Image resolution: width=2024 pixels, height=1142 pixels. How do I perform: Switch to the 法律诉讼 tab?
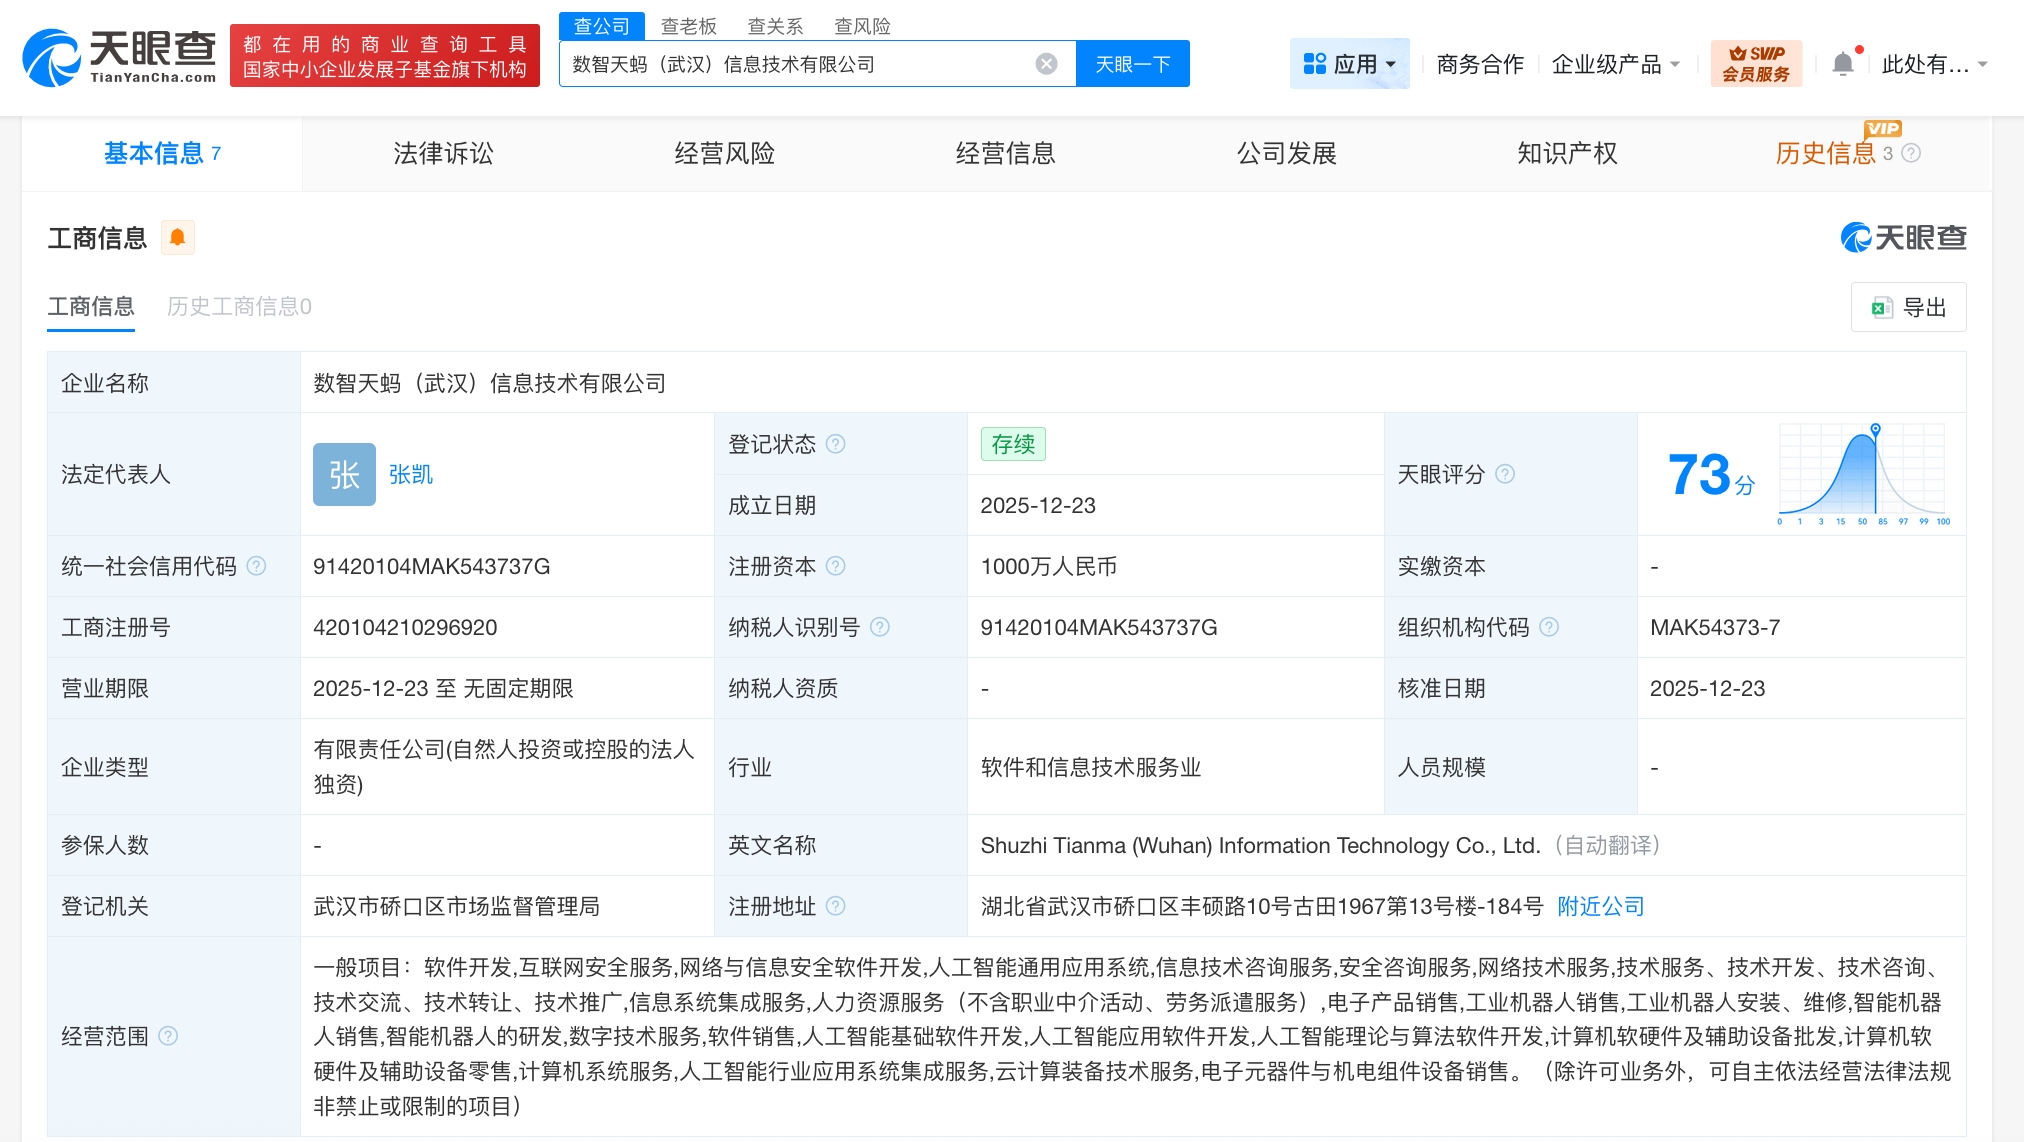pyautogui.click(x=443, y=153)
